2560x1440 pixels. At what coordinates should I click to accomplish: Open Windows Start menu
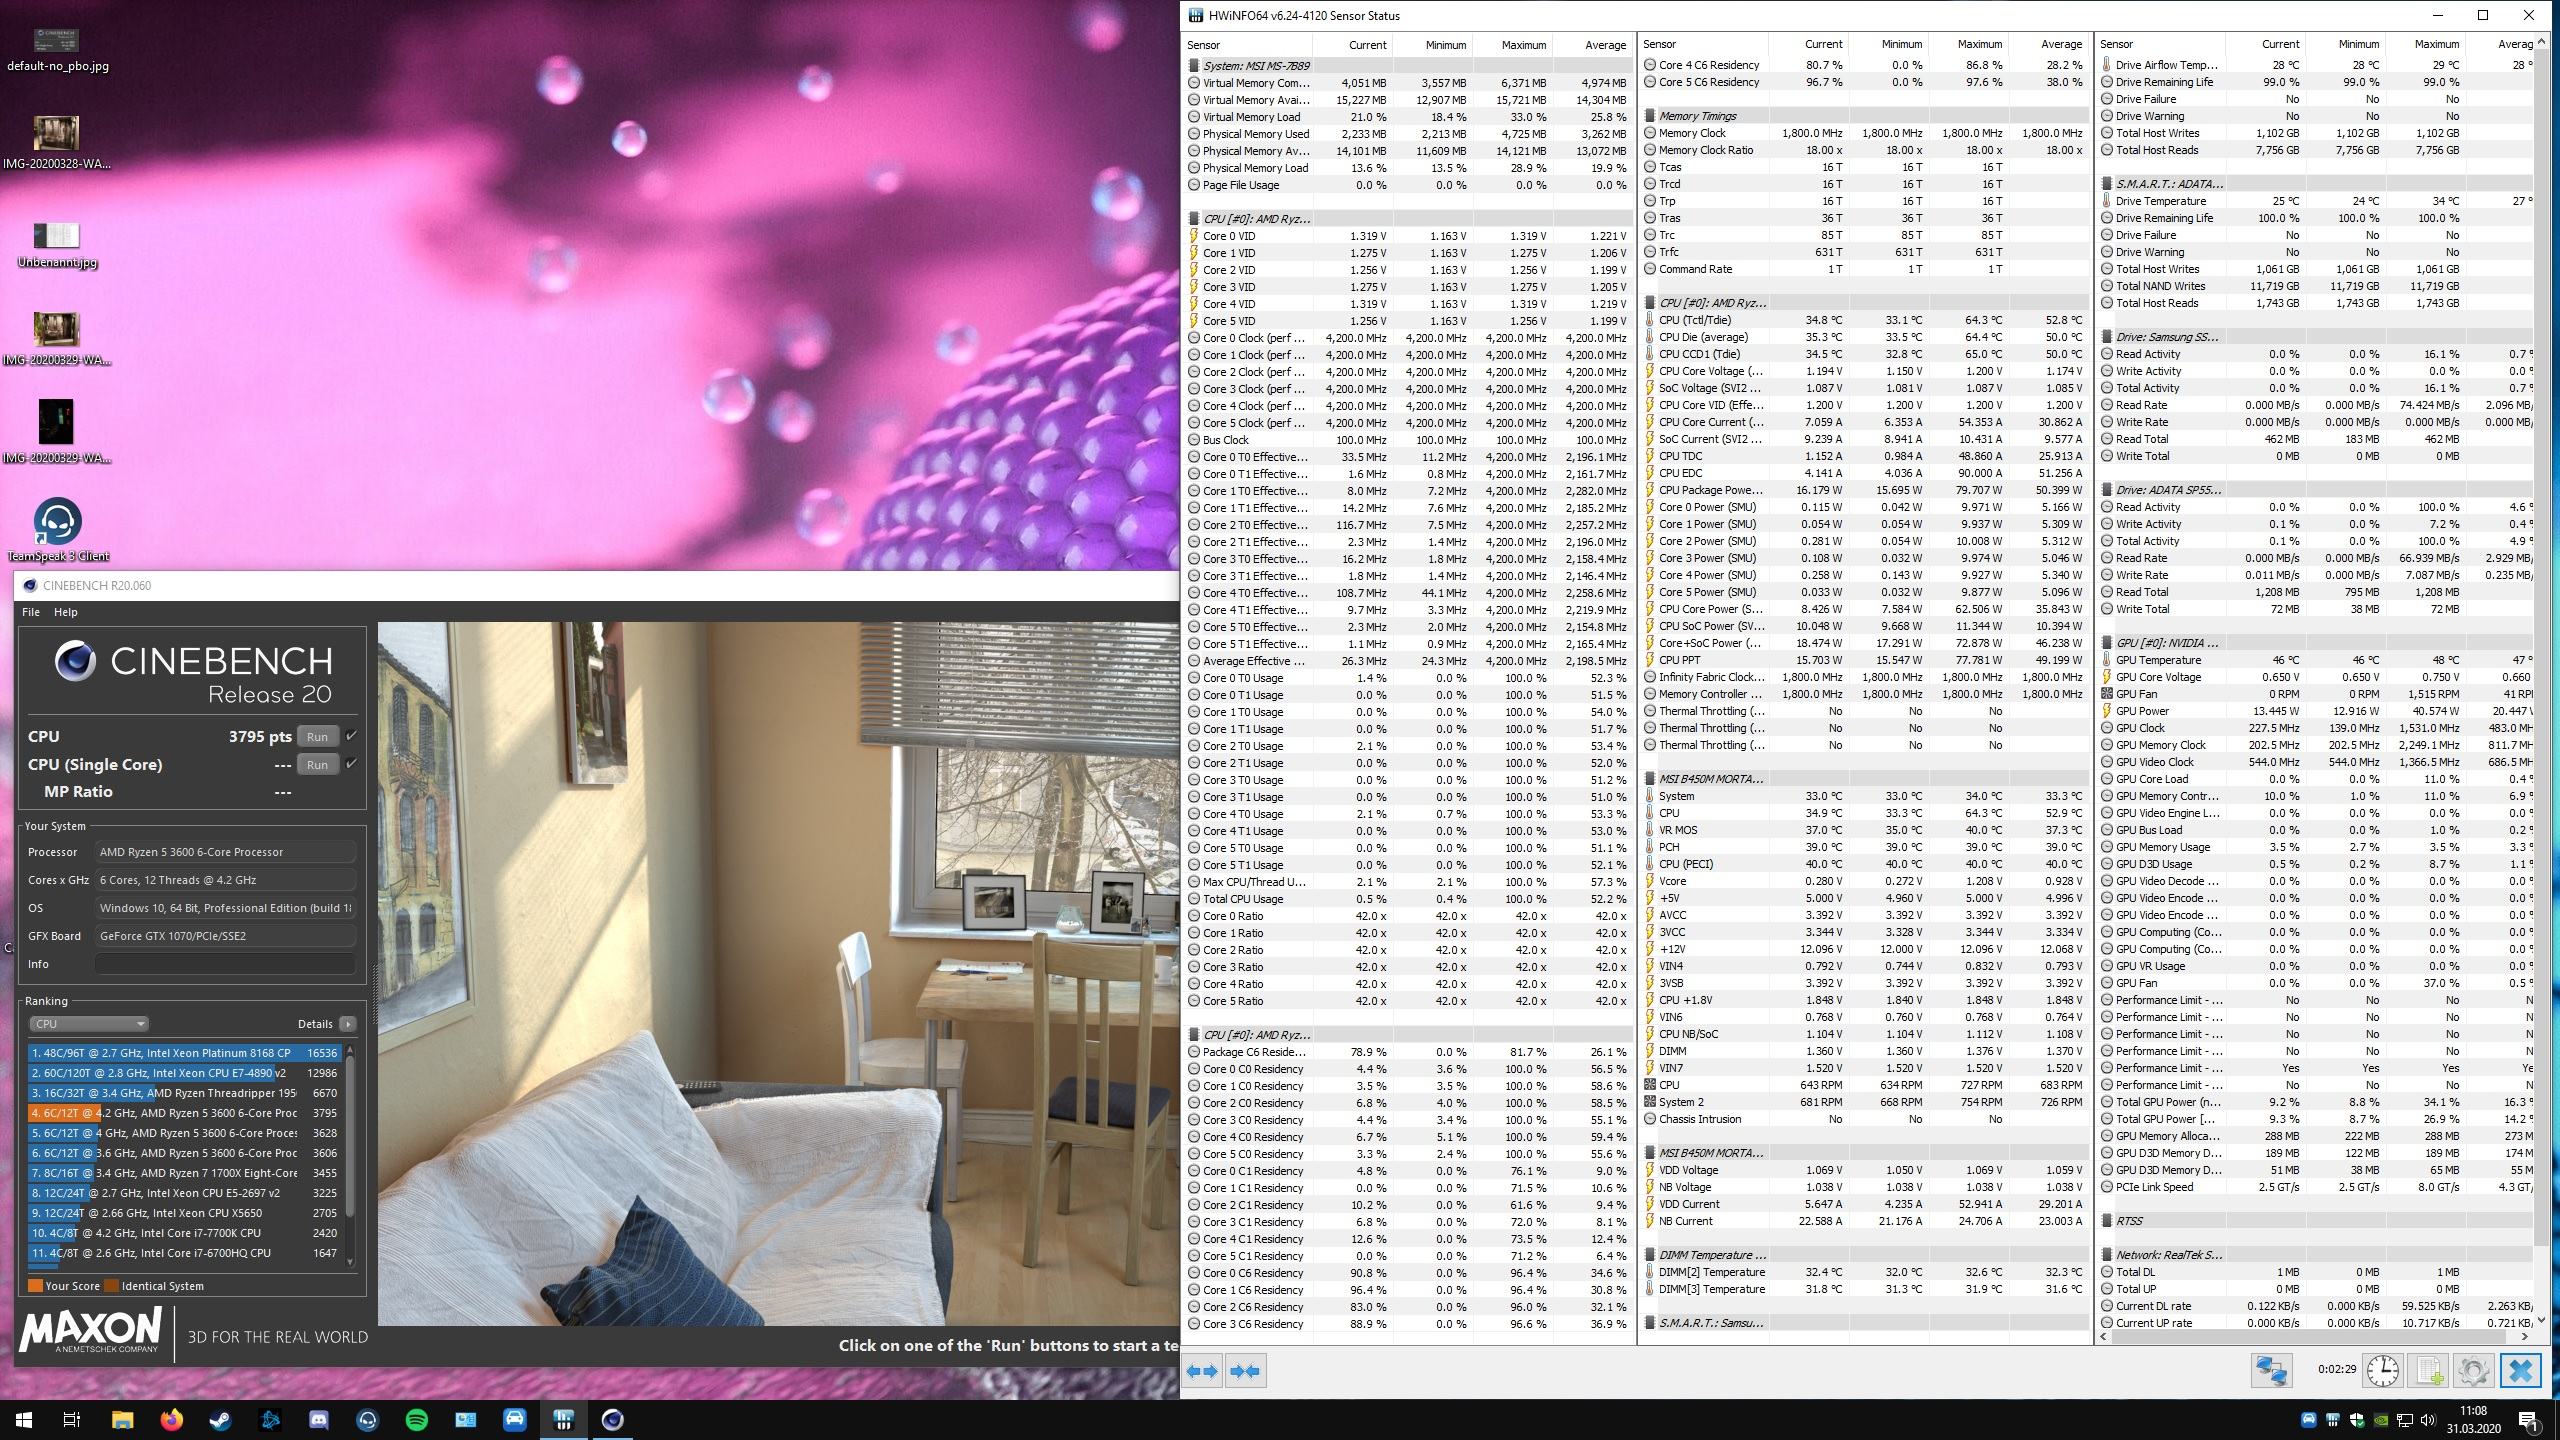pos(24,1419)
